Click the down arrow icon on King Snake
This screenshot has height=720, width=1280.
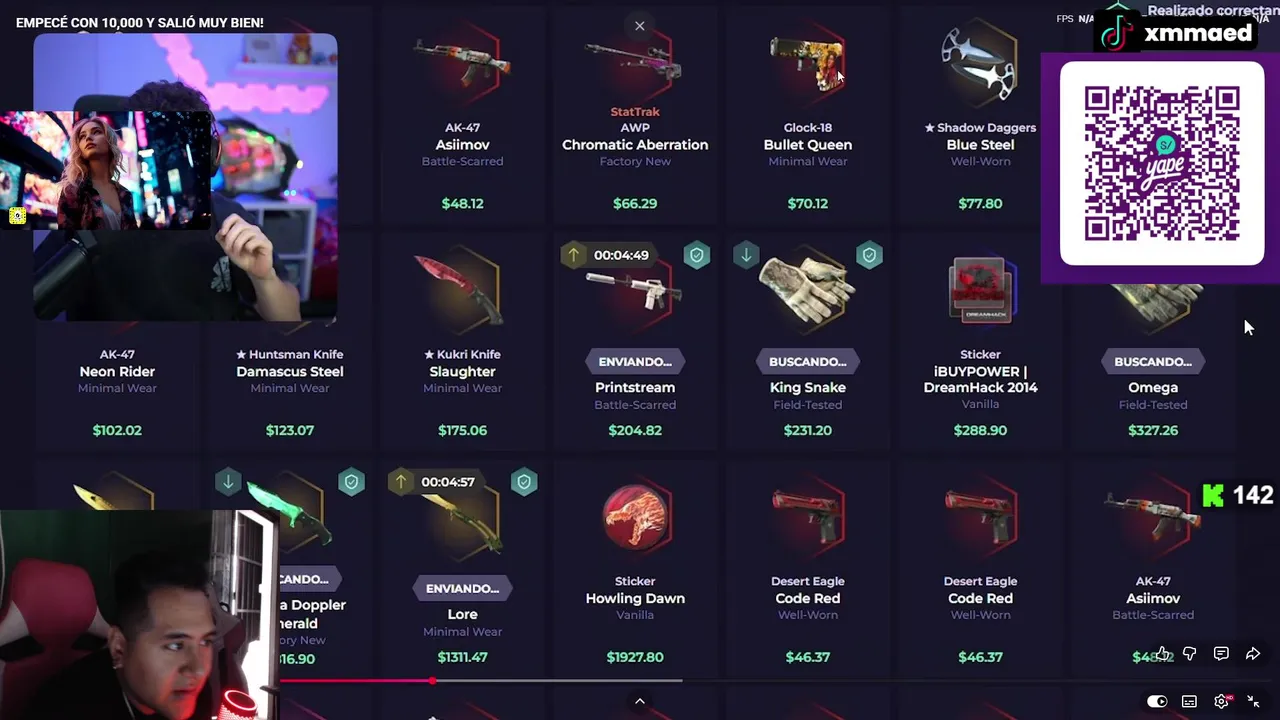pyautogui.click(x=746, y=255)
